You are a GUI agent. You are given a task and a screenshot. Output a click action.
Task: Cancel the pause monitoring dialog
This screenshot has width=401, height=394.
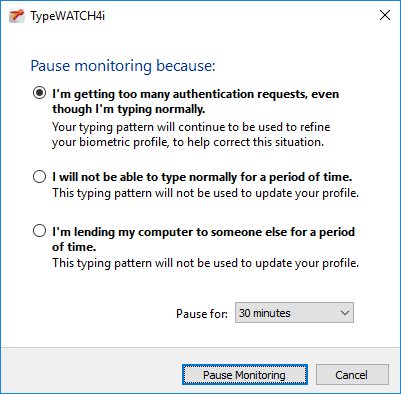tap(352, 375)
